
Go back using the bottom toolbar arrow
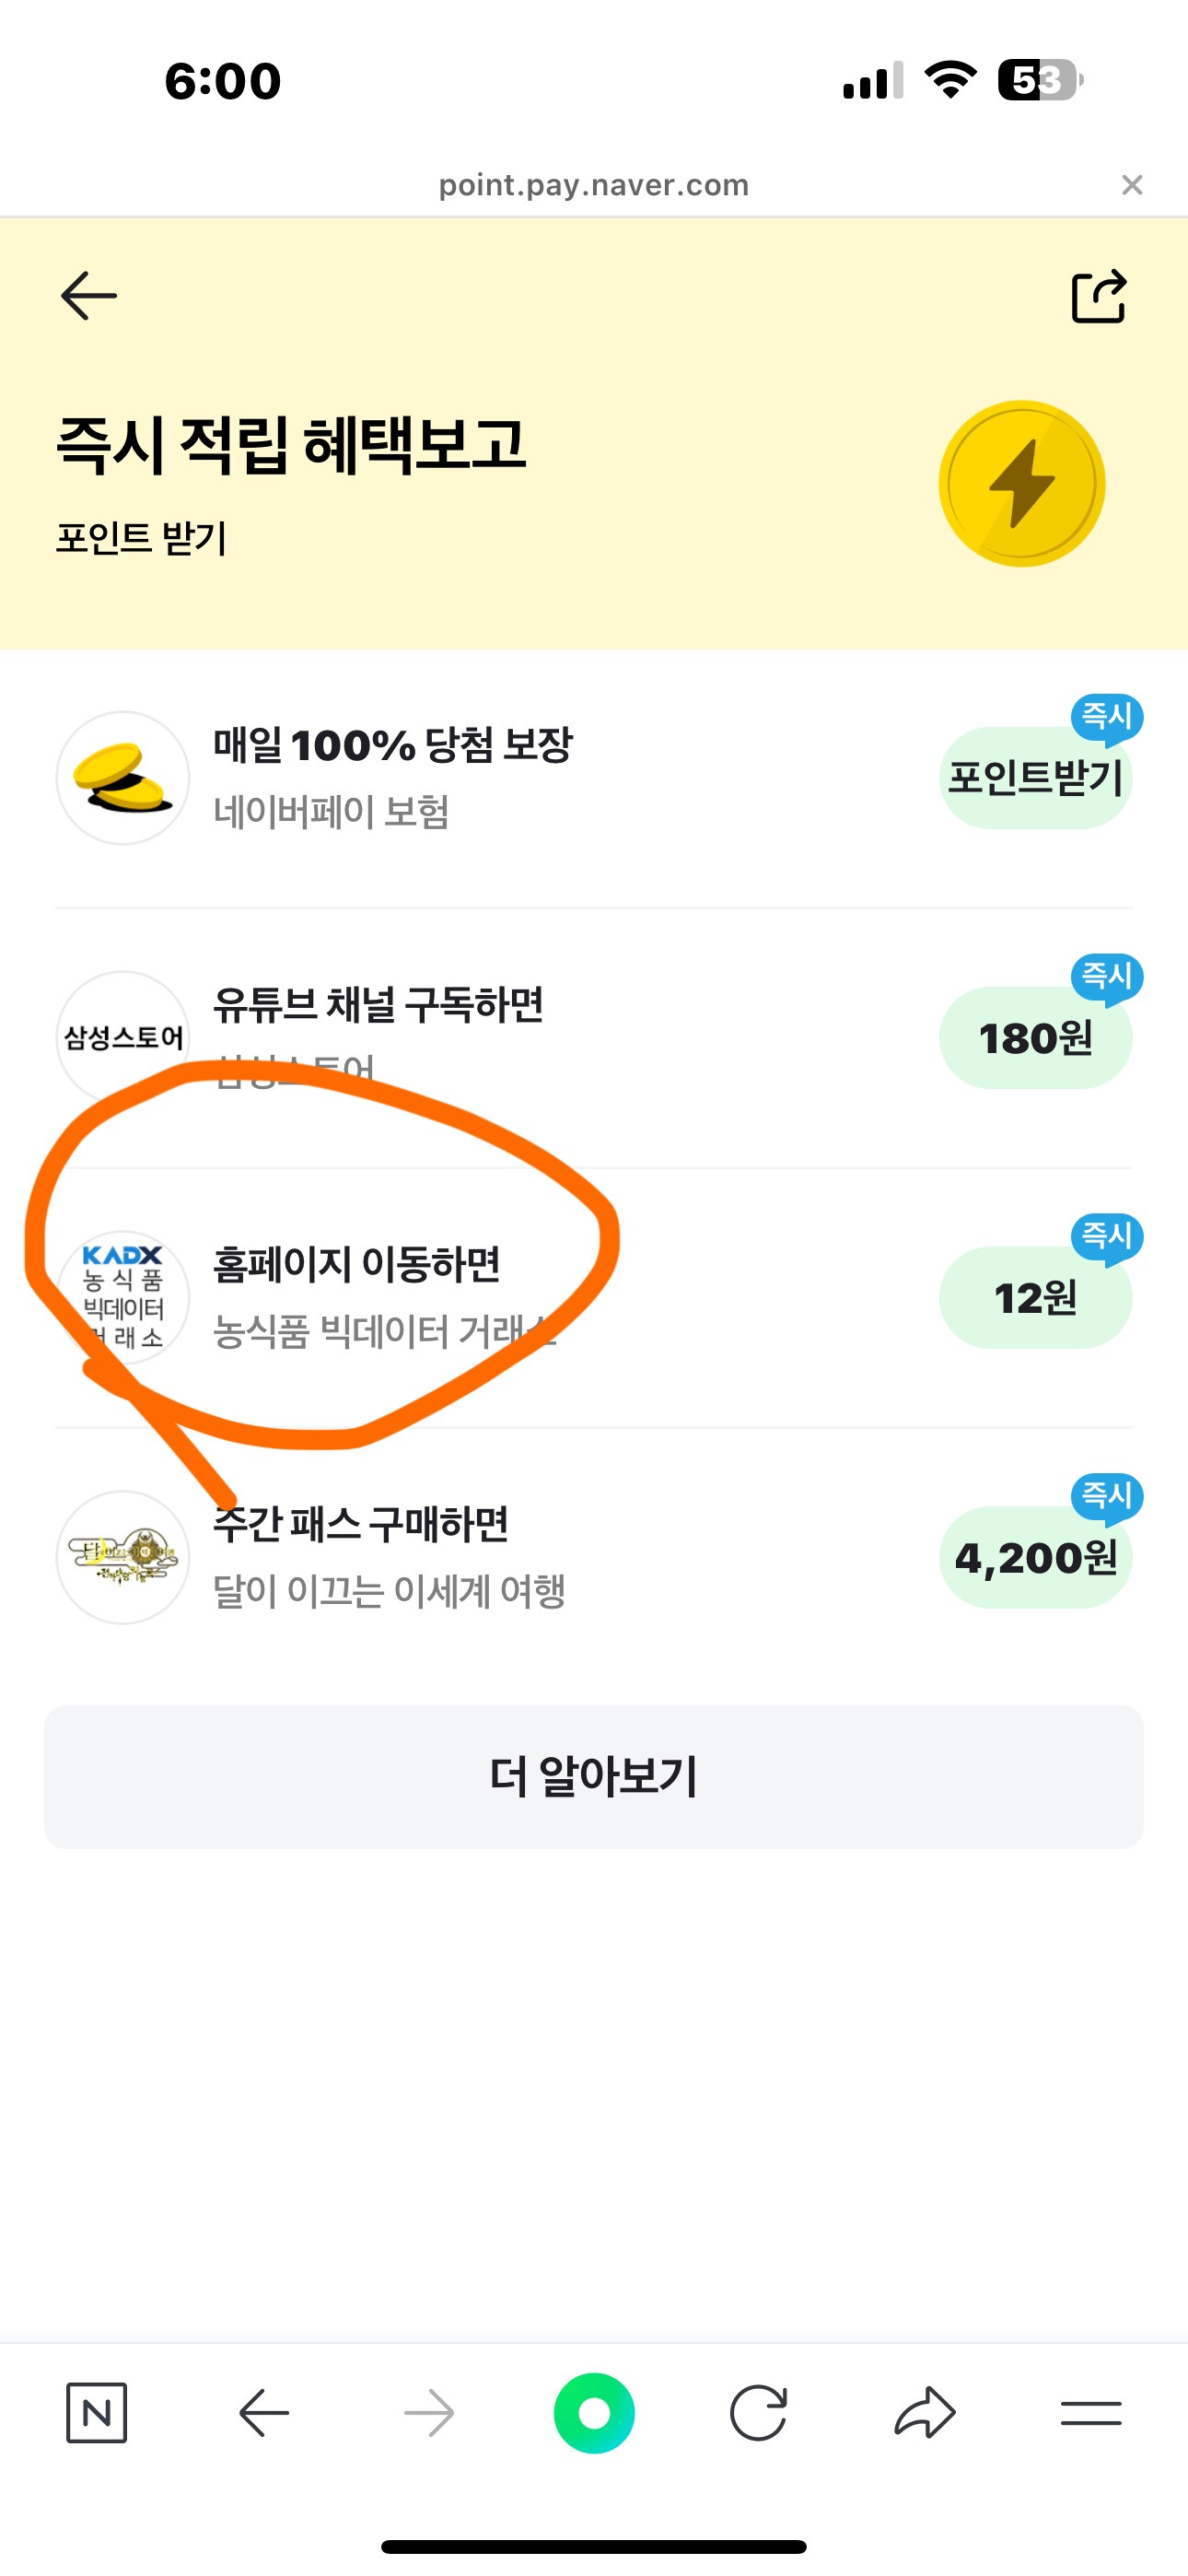tap(264, 2413)
